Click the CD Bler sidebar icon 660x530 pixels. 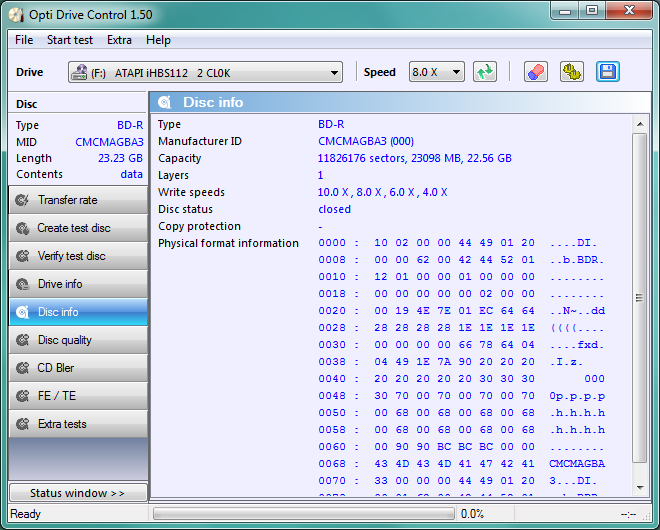click(x=22, y=368)
